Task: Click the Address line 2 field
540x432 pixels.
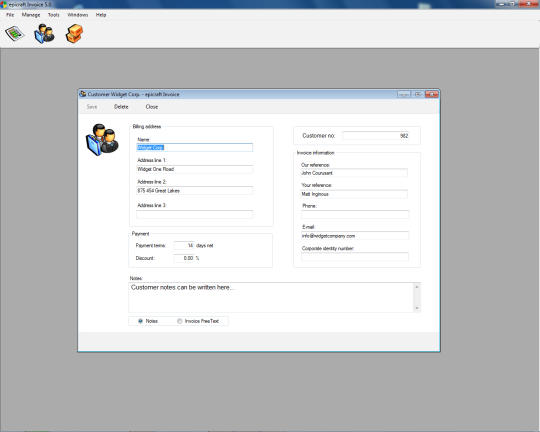Action: click(x=195, y=191)
